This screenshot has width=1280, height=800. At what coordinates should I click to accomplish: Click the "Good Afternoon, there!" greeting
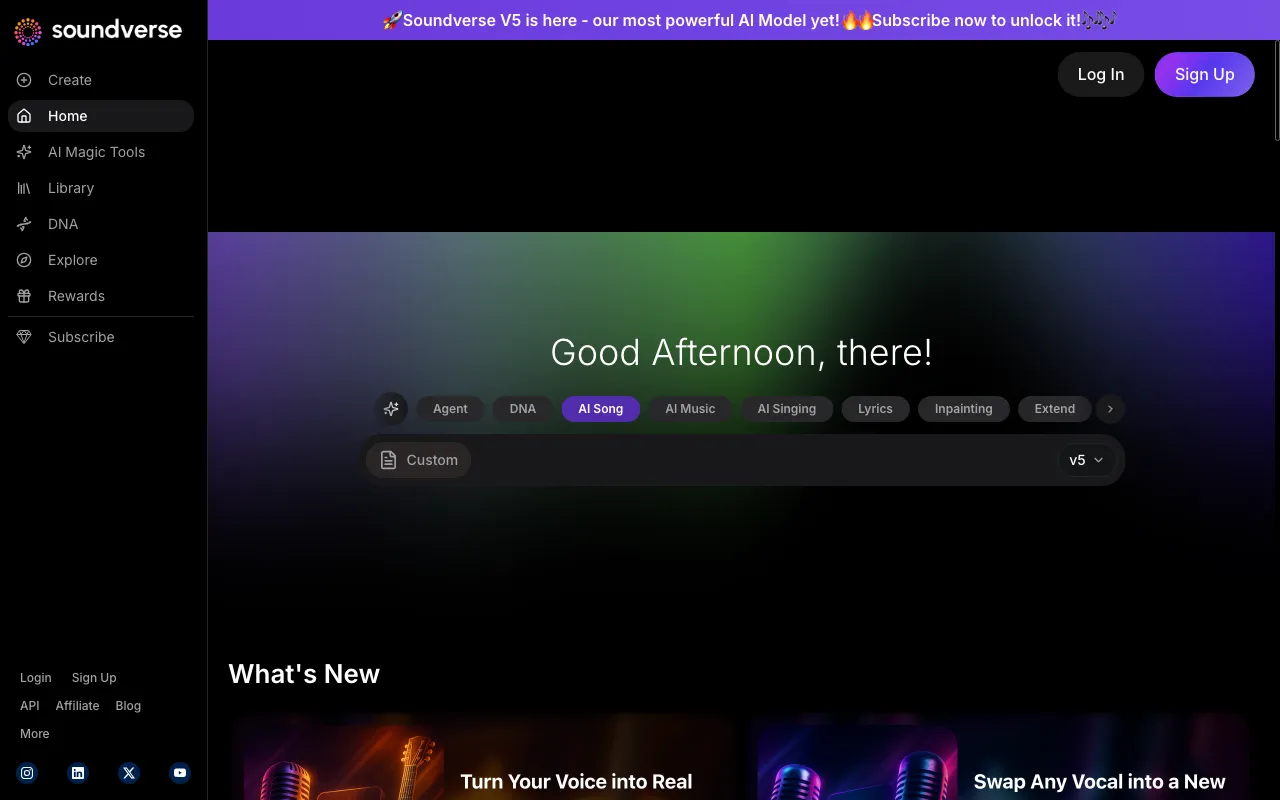[x=742, y=352]
